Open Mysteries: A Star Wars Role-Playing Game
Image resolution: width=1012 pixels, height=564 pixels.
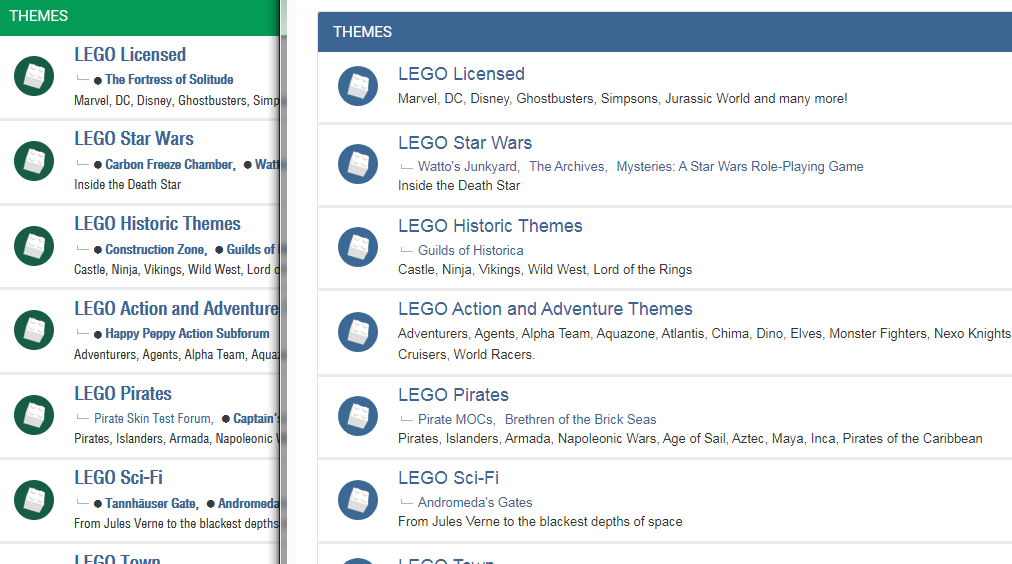[x=739, y=167]
